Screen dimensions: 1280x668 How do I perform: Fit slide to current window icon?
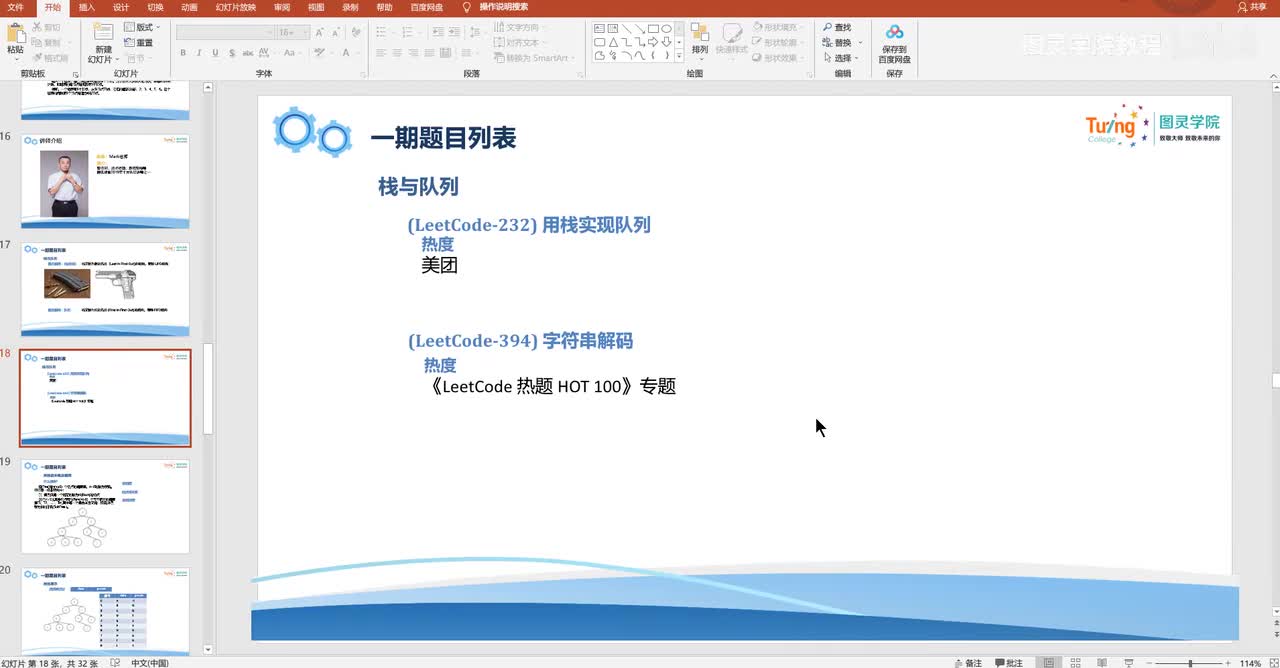click(1274, 662)
